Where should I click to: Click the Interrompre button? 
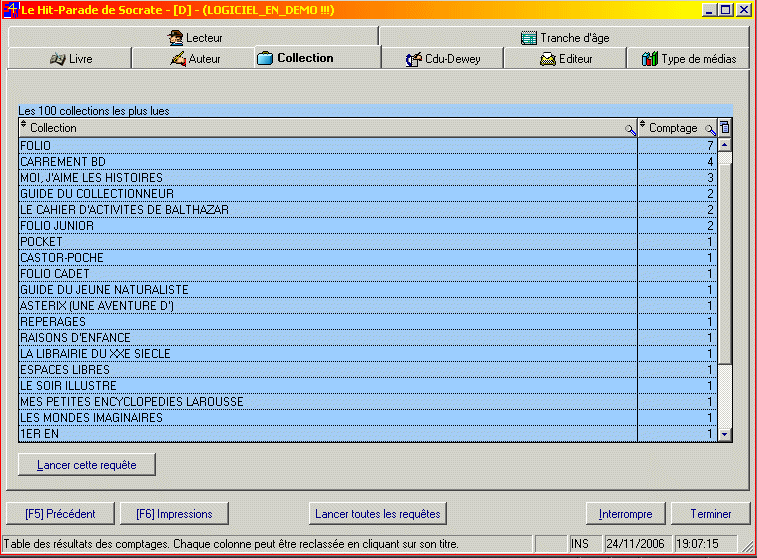click(x=625, y=514)
